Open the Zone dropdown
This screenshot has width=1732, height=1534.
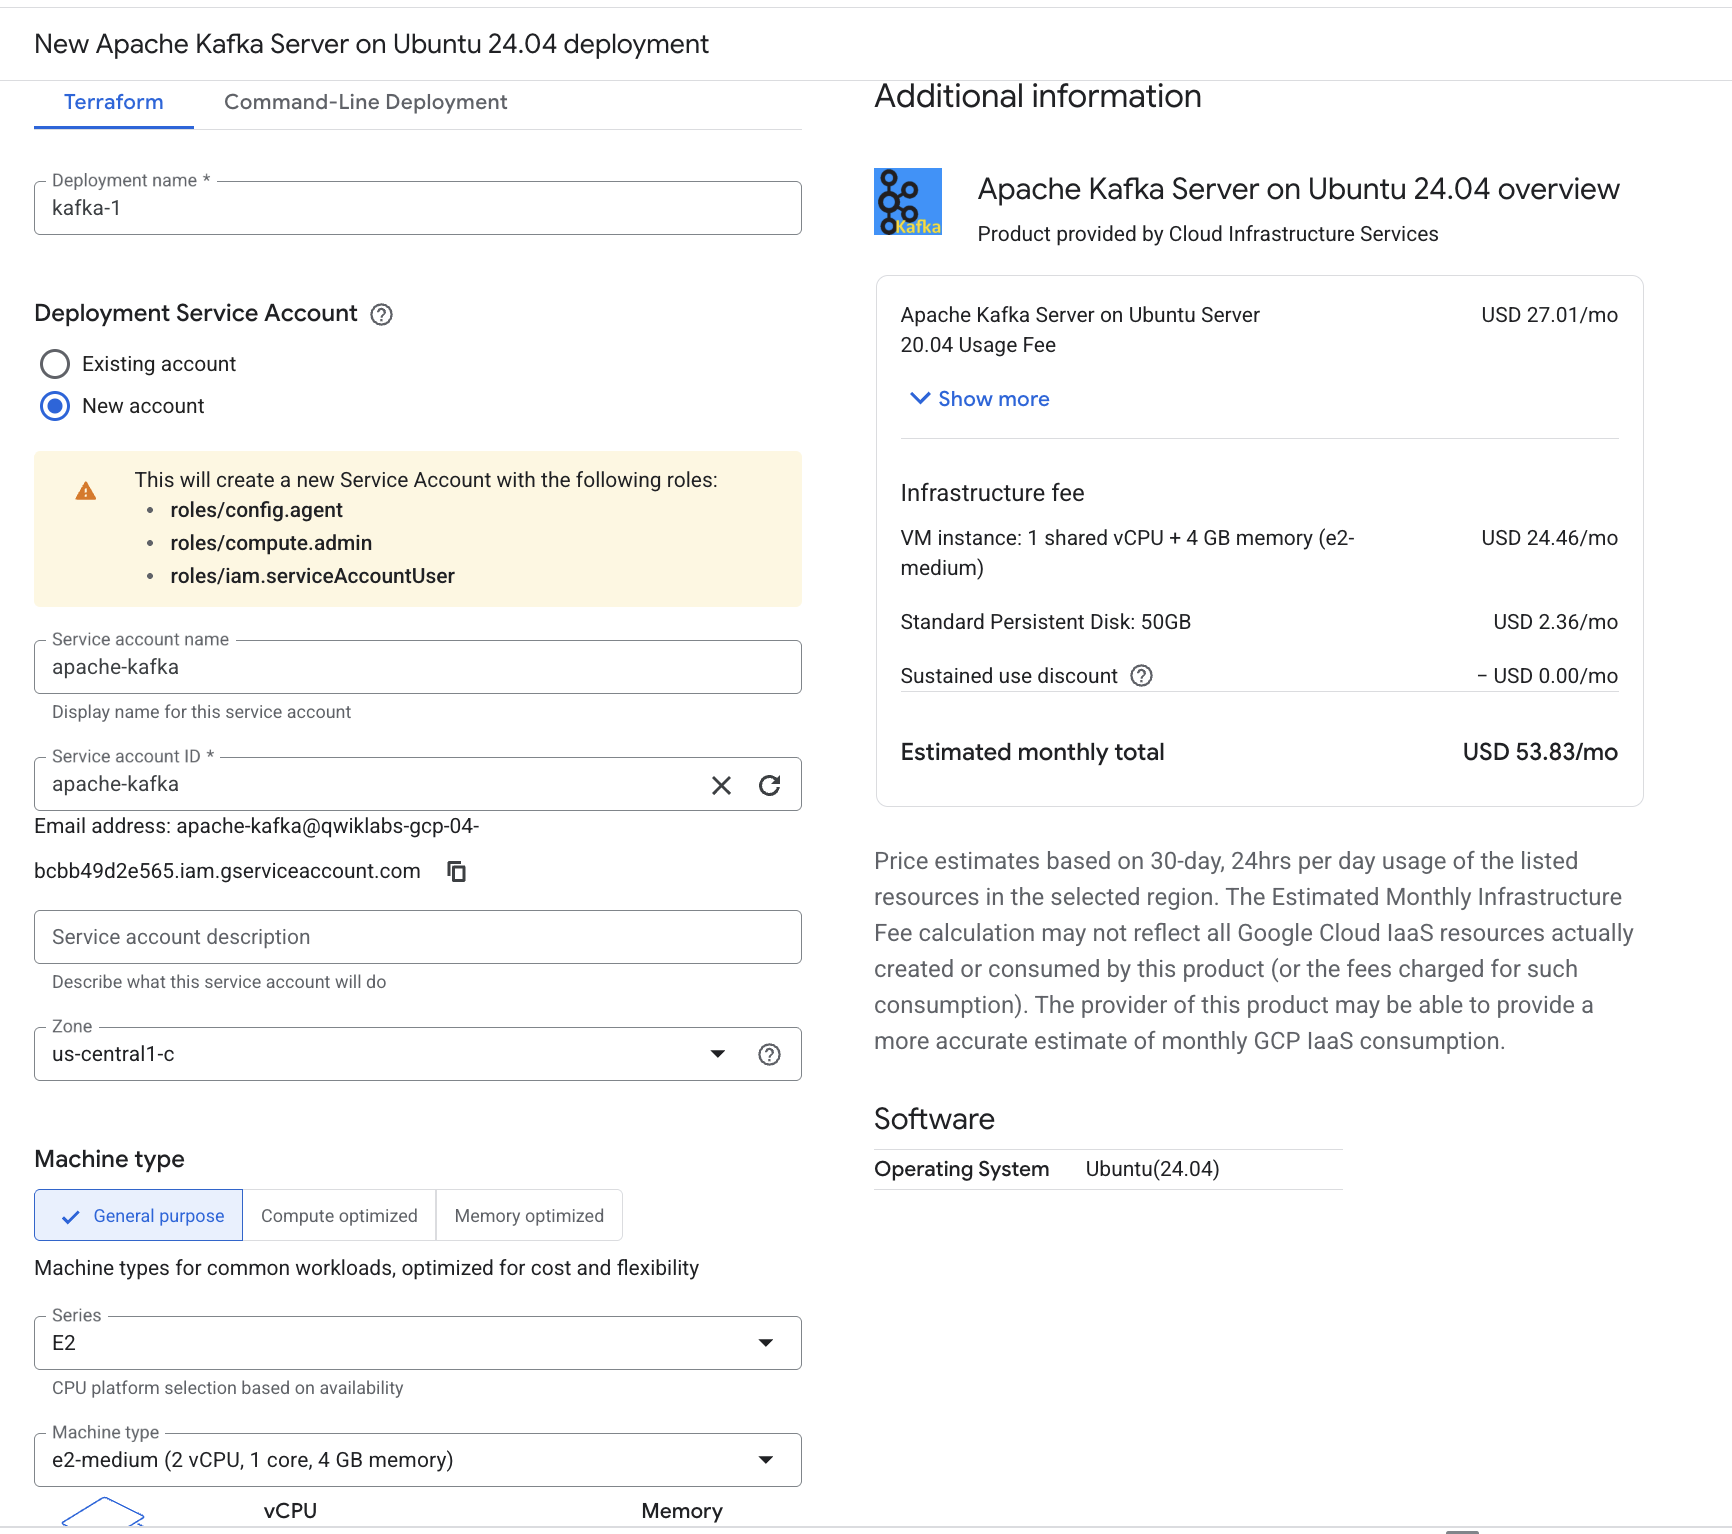(x=380, y=1055)
